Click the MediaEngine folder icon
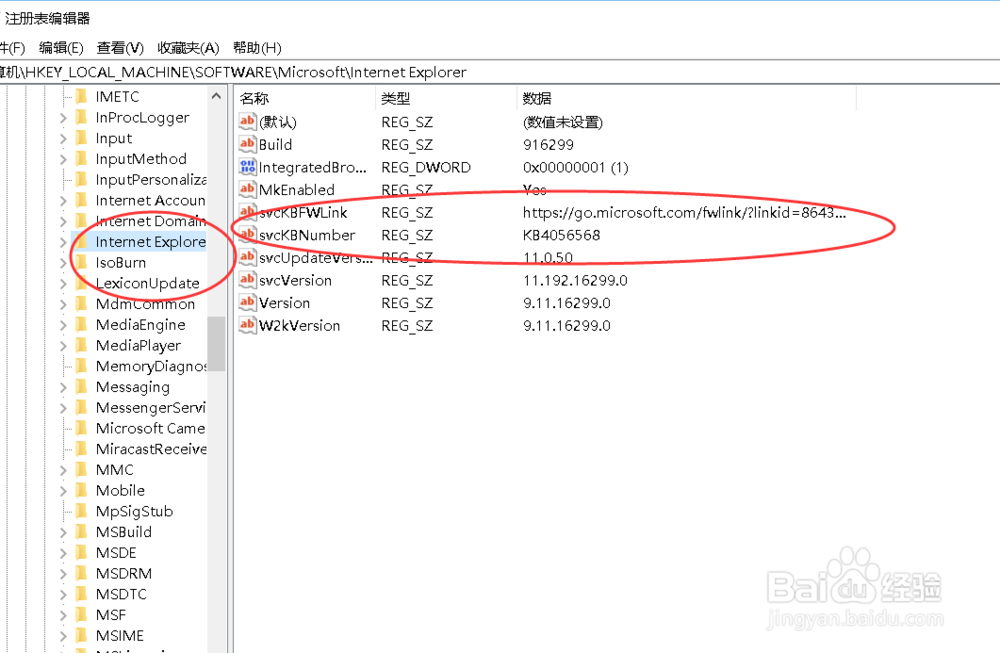This screenshot has height=653, width=1000. click(81, 325)
